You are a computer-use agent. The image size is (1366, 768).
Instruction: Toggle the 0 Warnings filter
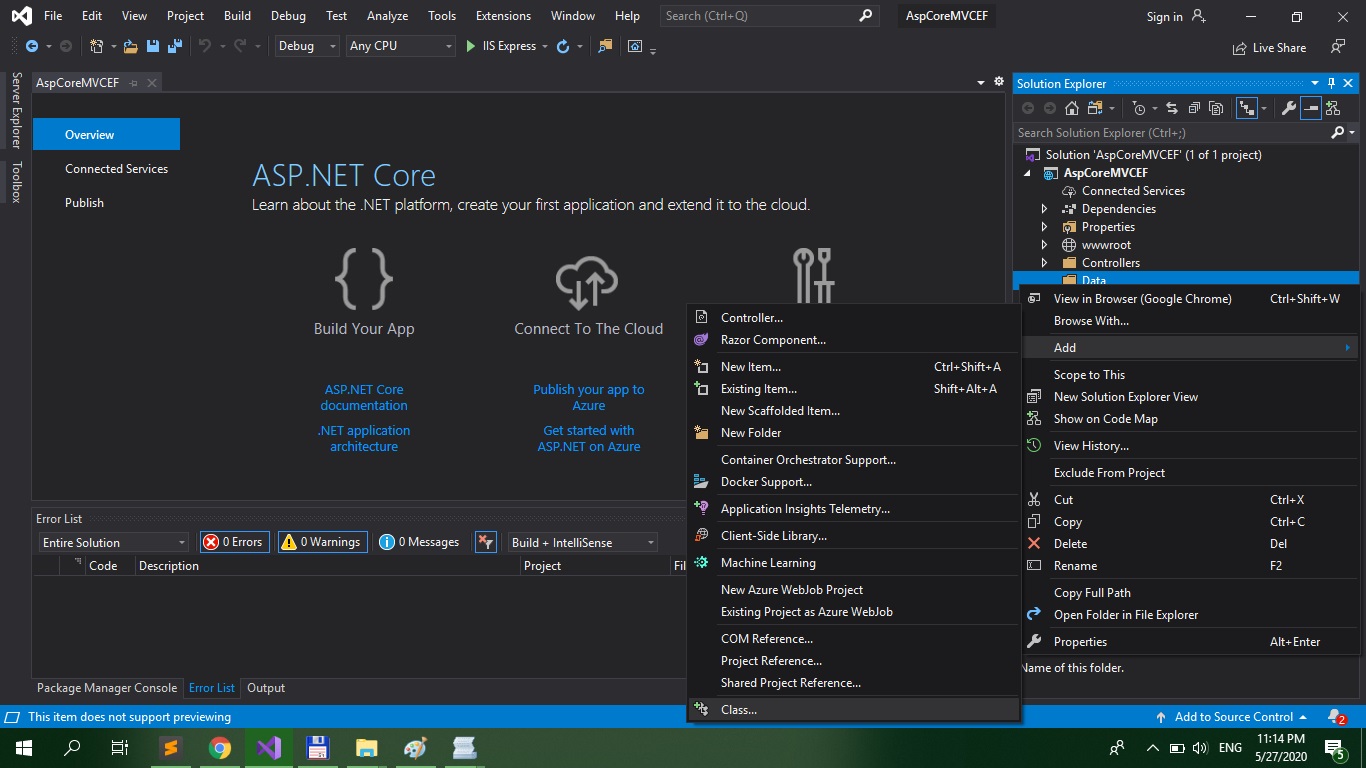pos(322,542)
